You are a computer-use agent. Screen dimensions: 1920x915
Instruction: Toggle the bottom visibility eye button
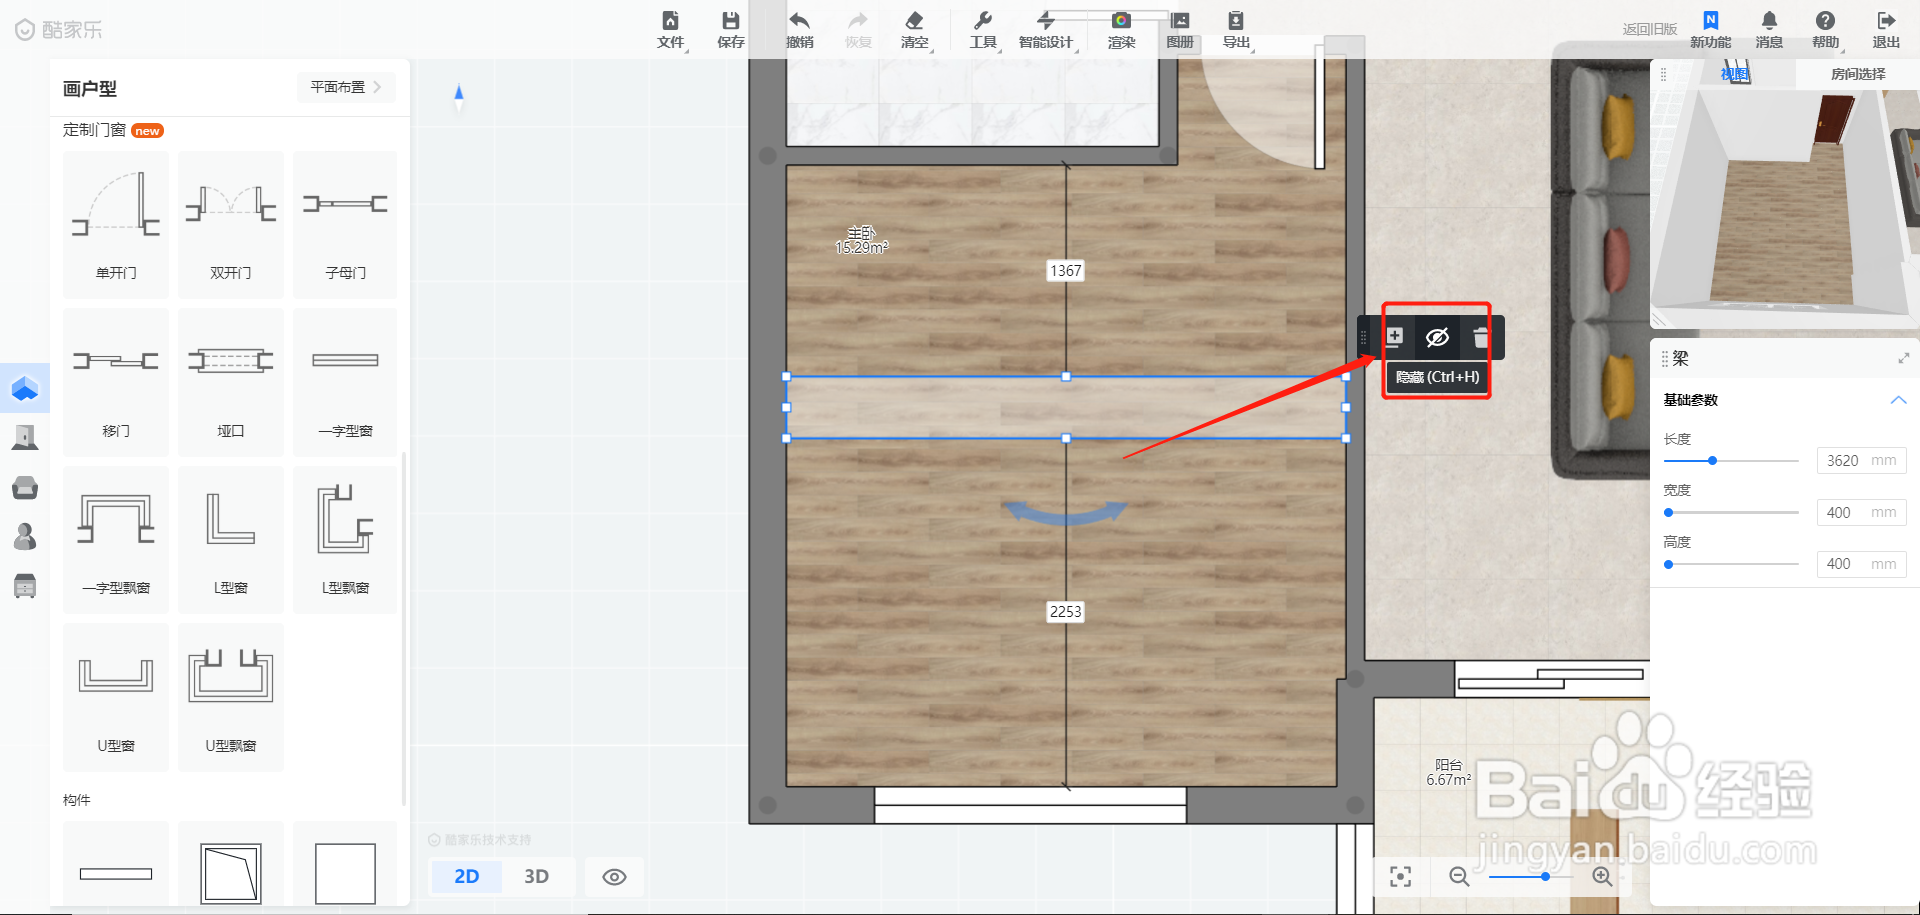pos(614,877)
